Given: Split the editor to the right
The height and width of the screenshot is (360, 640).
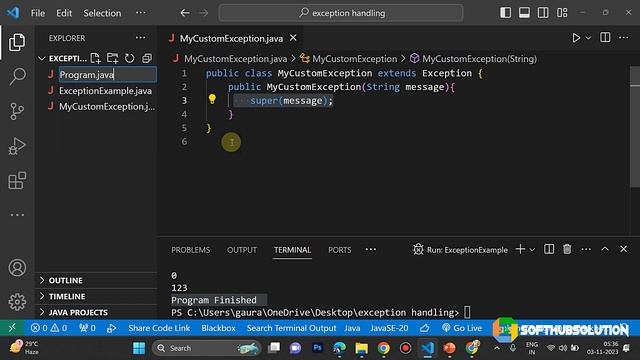Looking at the screenshot, I should tap(605, 38).
